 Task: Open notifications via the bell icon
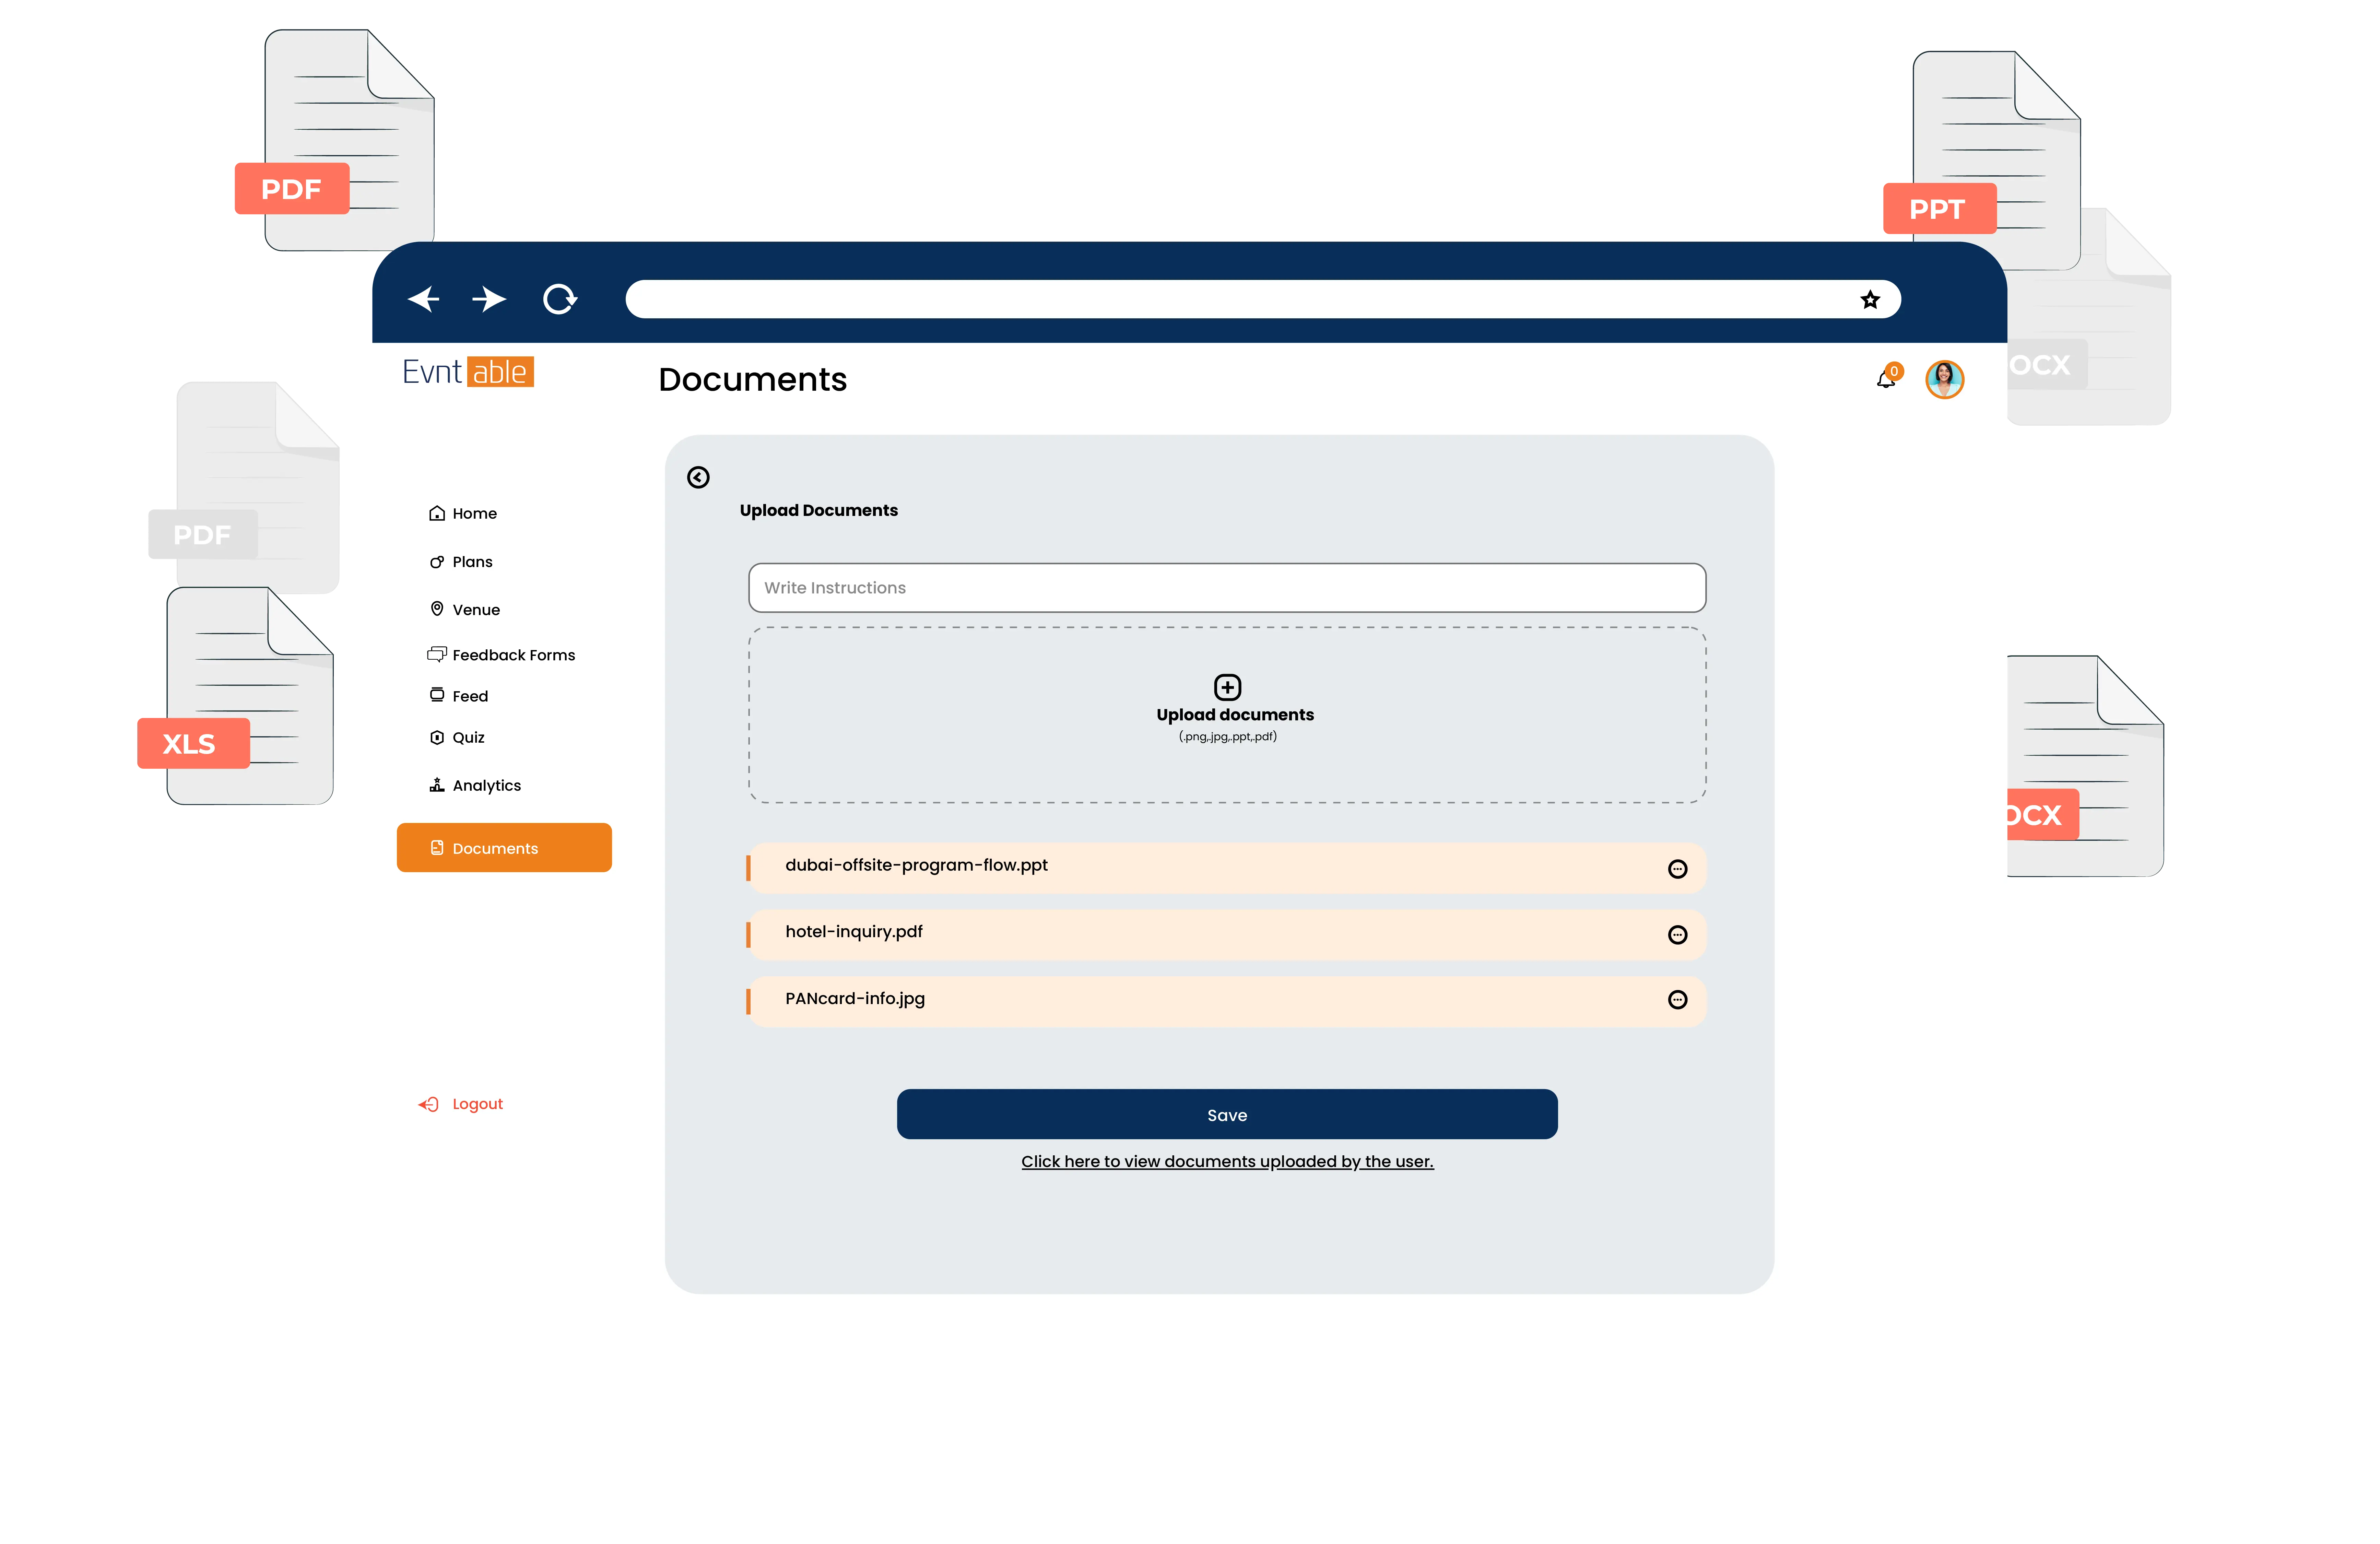tap(1886, 379)
